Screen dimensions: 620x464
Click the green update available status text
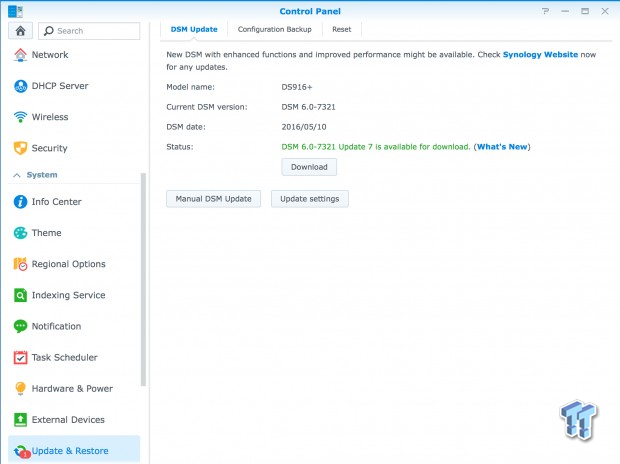[376, 147]
